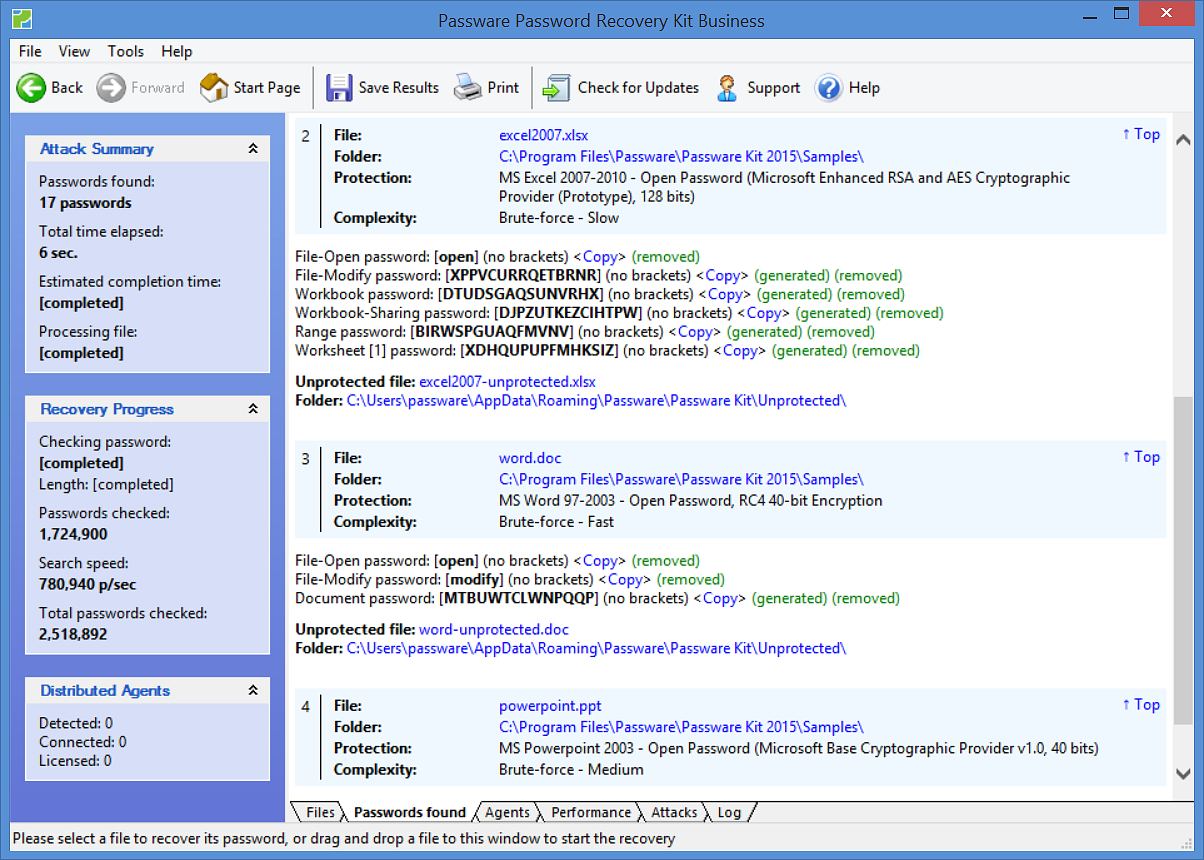Collapse the Recovery Progress panel

pyautogui.click(x=253, y=409)
